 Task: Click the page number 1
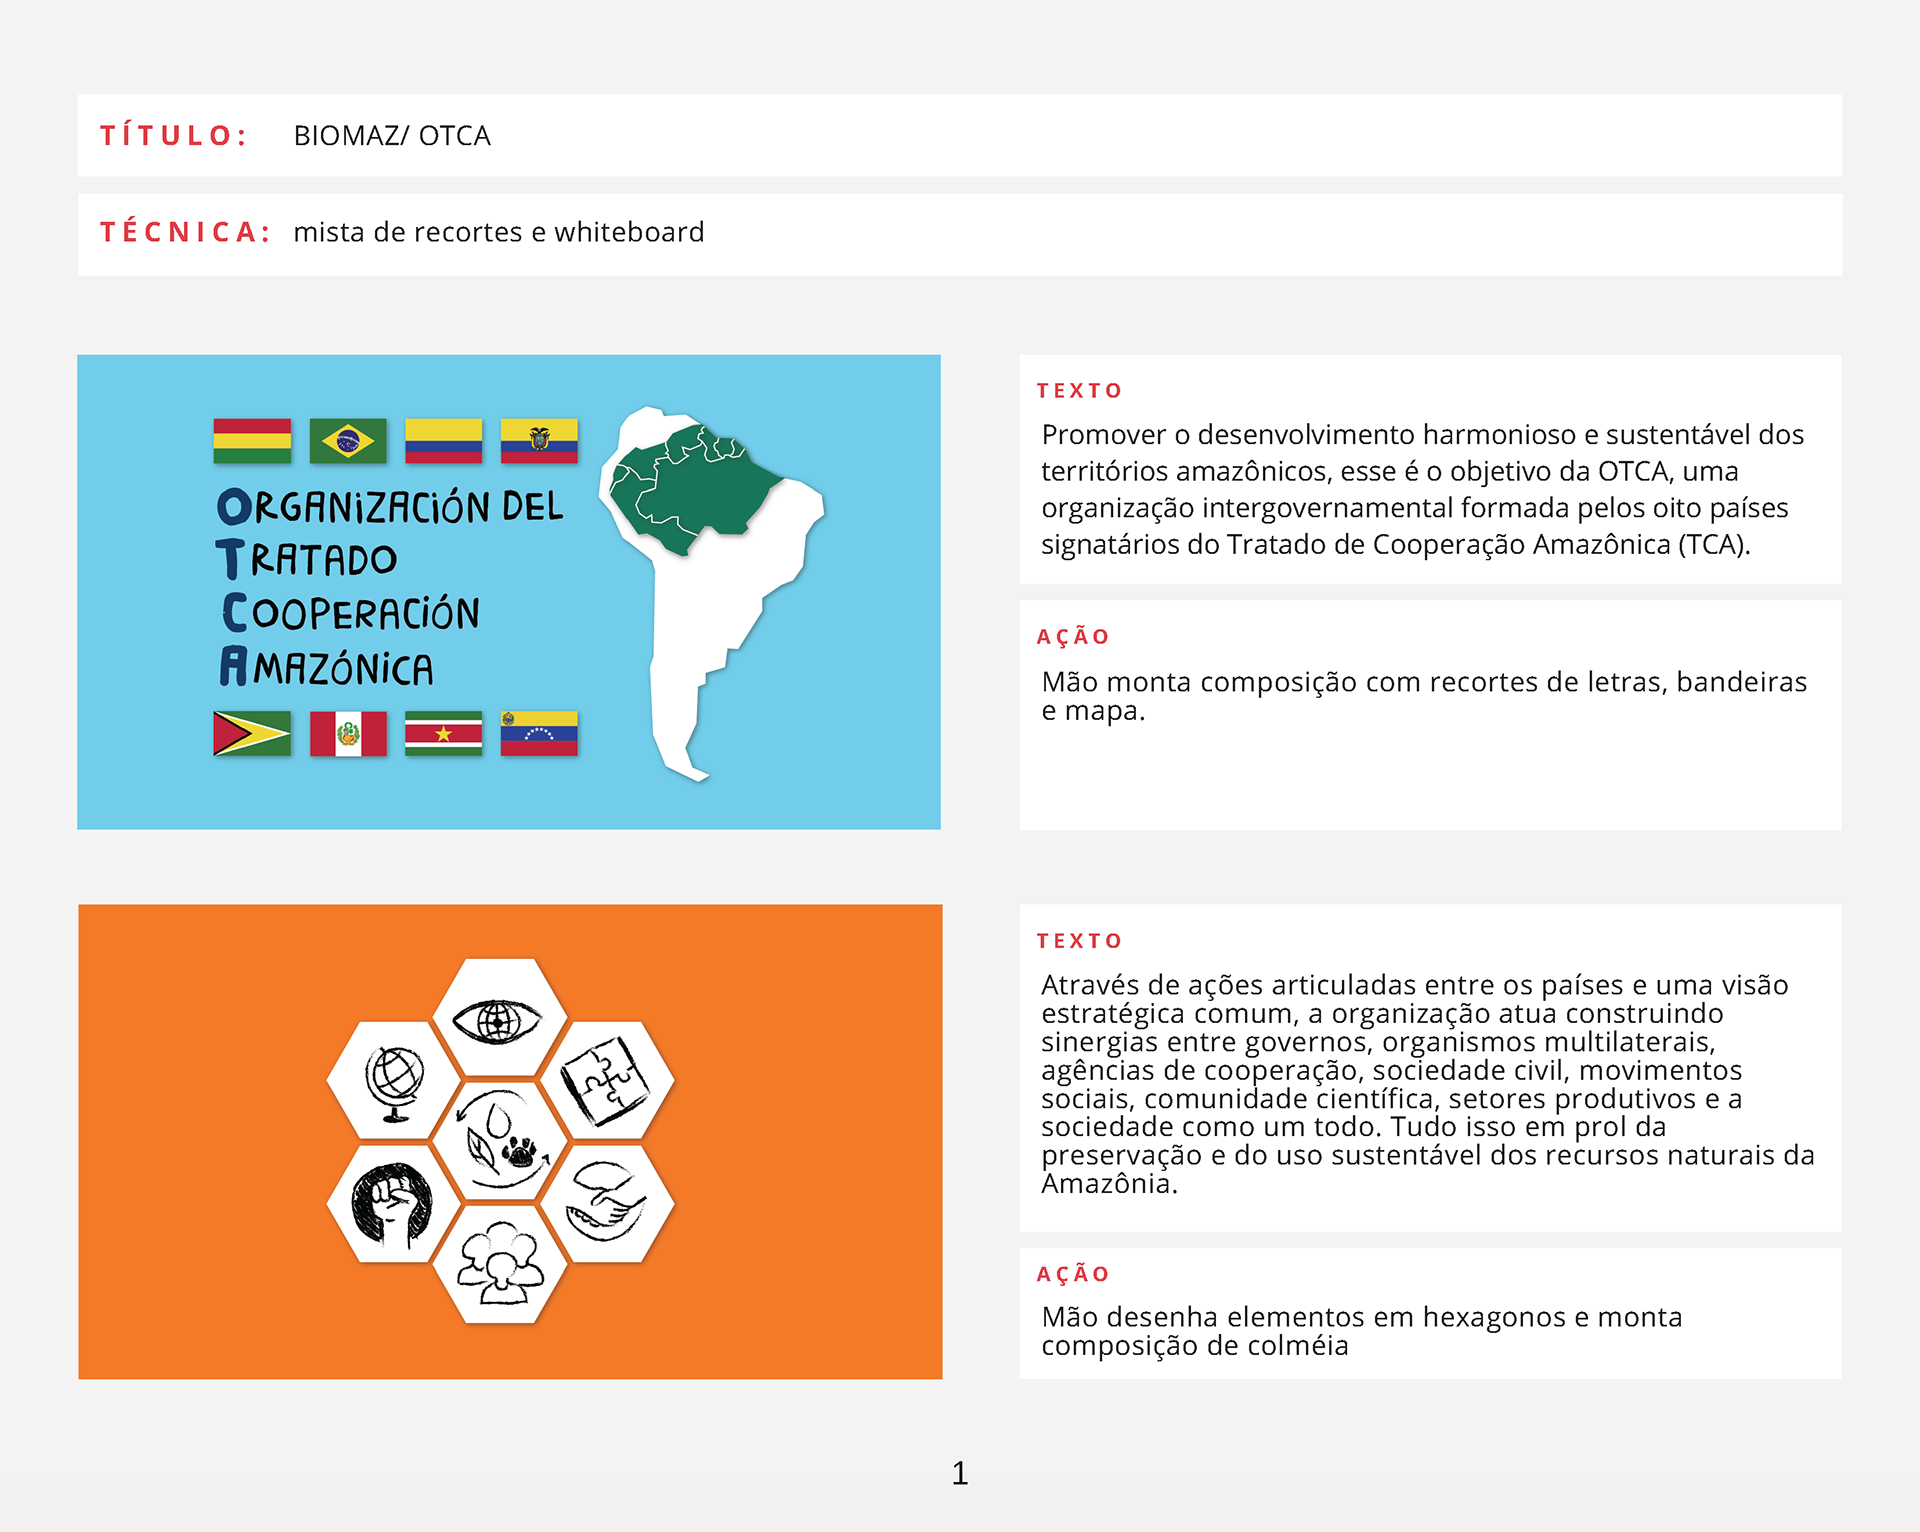(x=960, y=1473)
